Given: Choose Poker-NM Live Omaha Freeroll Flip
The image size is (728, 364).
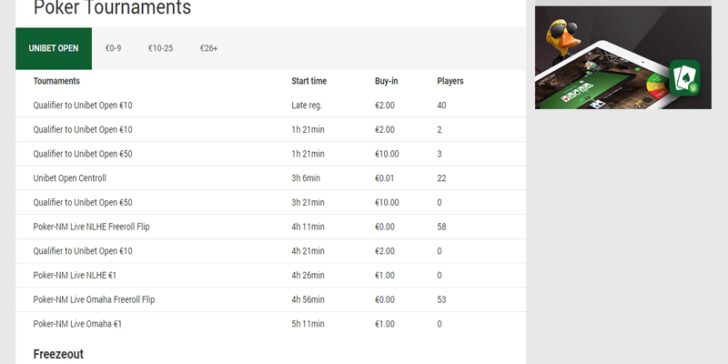Looking at the screenshot, I should pyautogui.click(x=271, y=299).
